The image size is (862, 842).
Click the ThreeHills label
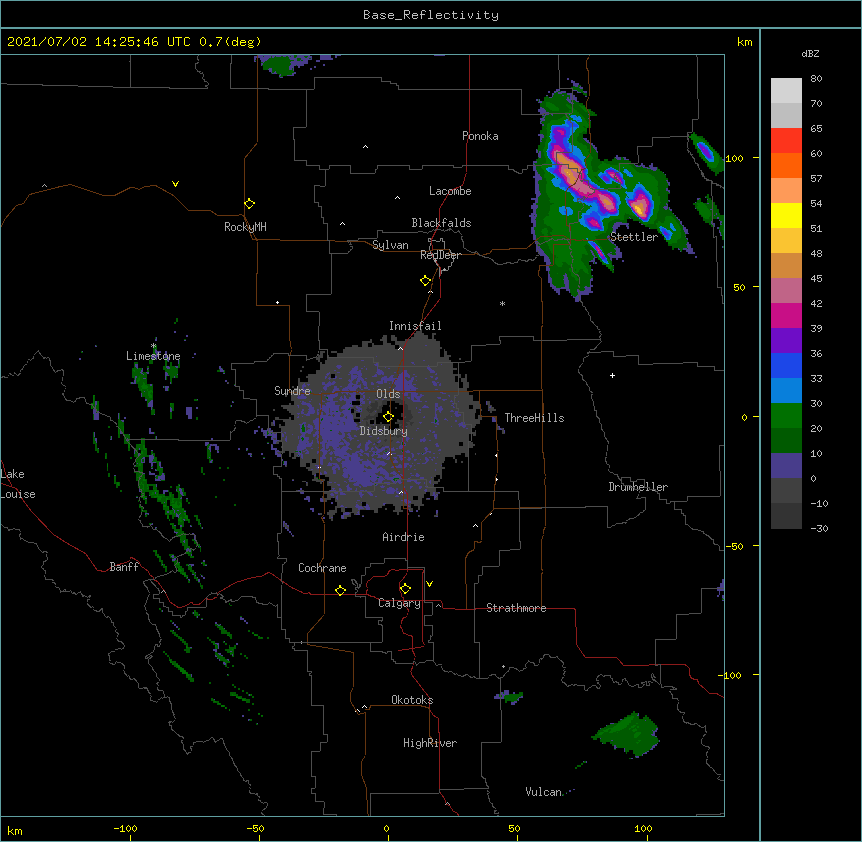[x=534, y=418]
